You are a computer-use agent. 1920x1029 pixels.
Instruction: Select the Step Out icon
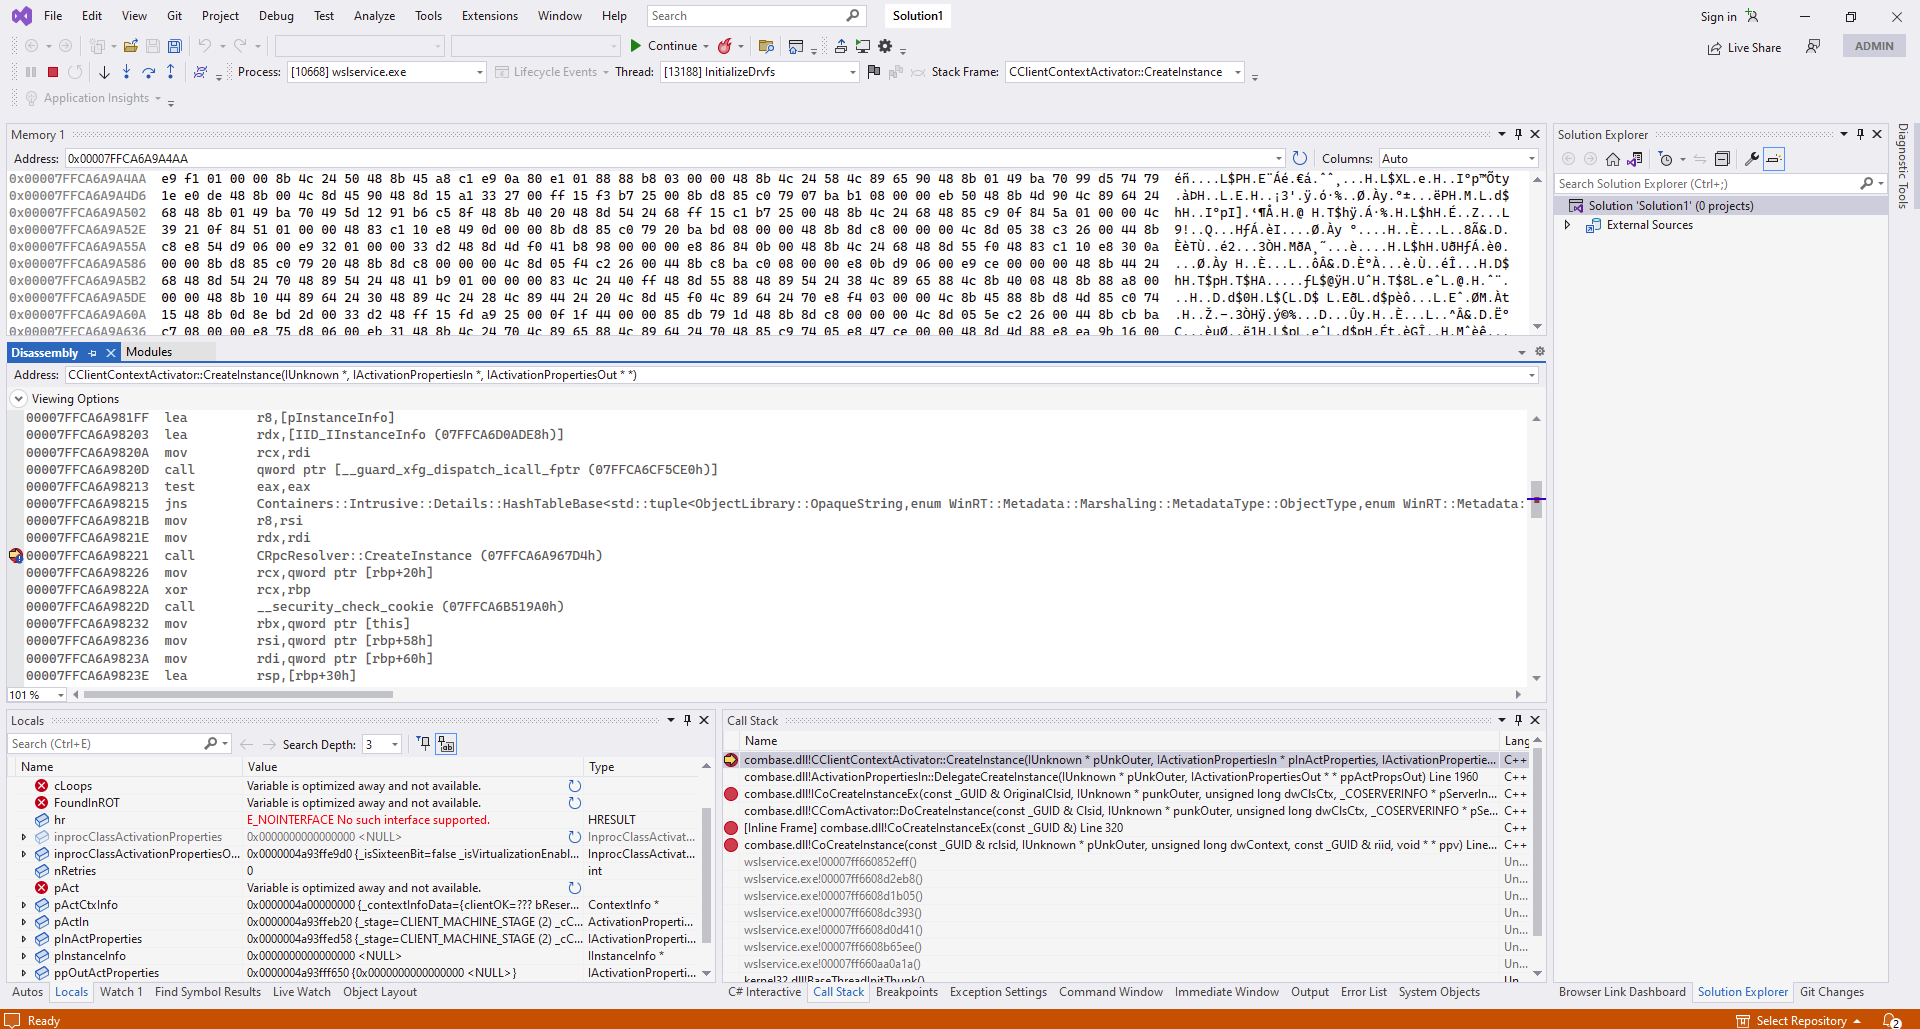[170, 71]
